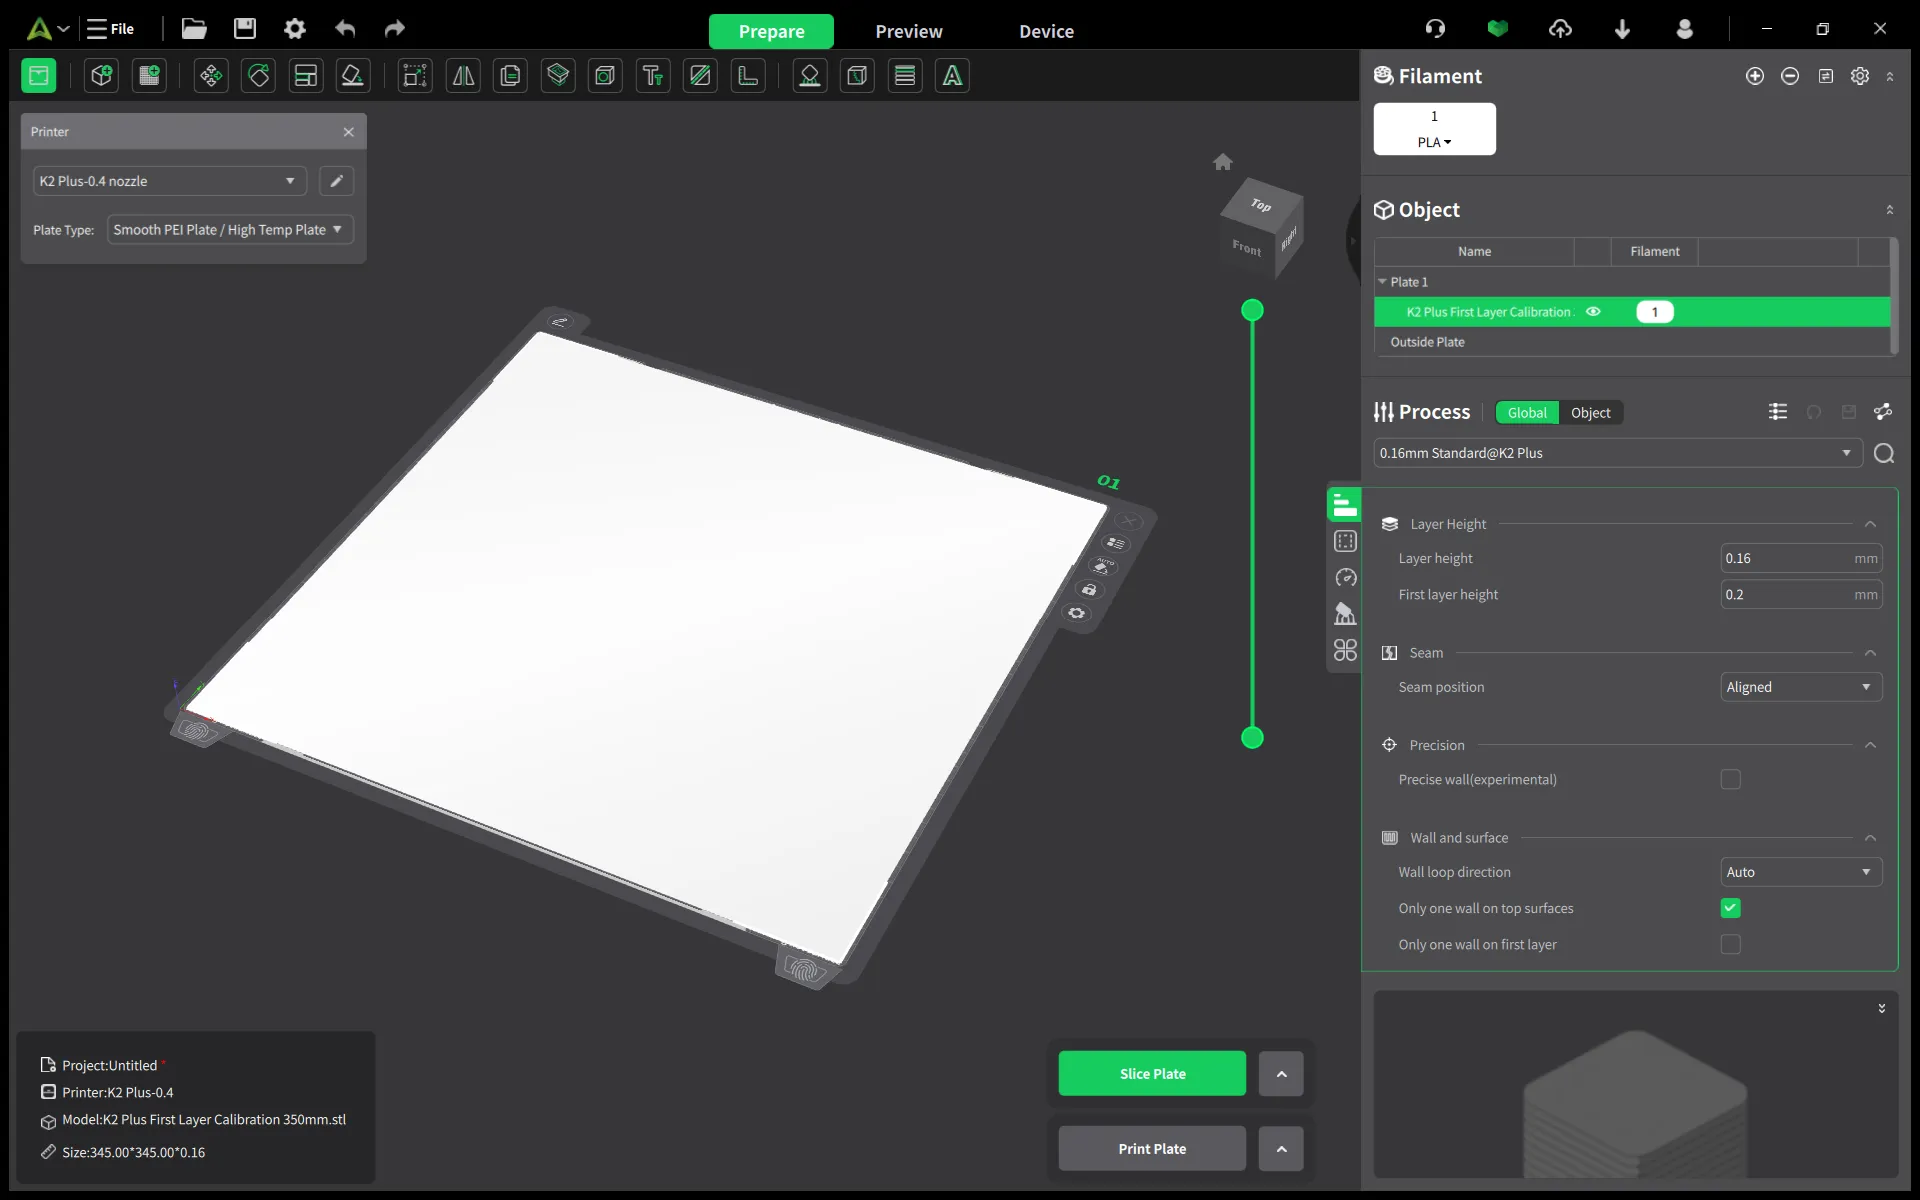Open the Strength settings sidebar icon

pyautogui.click(x=1346, y=542)
